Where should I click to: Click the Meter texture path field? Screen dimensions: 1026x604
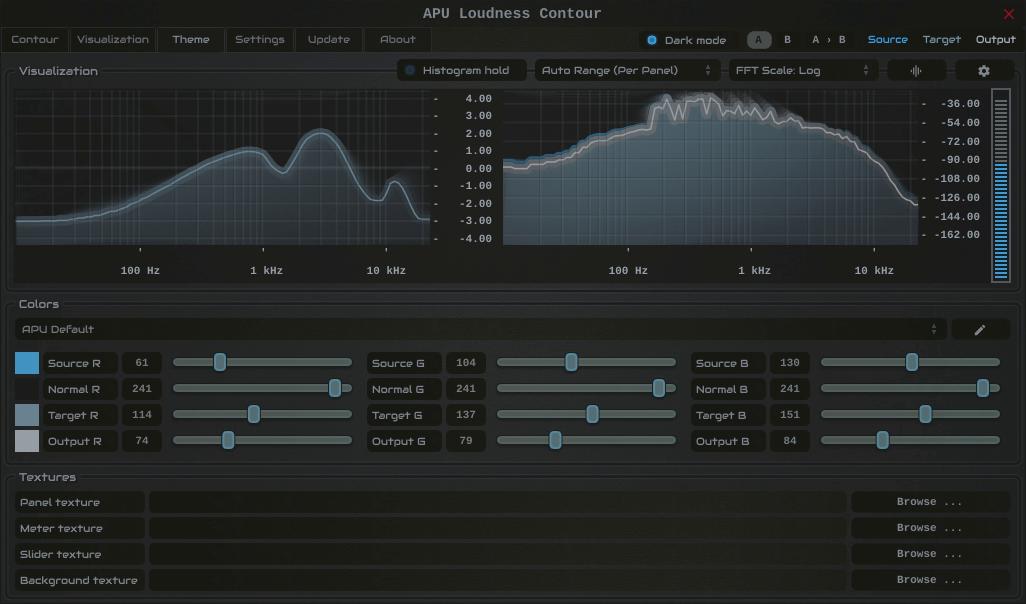click(498, 528)
